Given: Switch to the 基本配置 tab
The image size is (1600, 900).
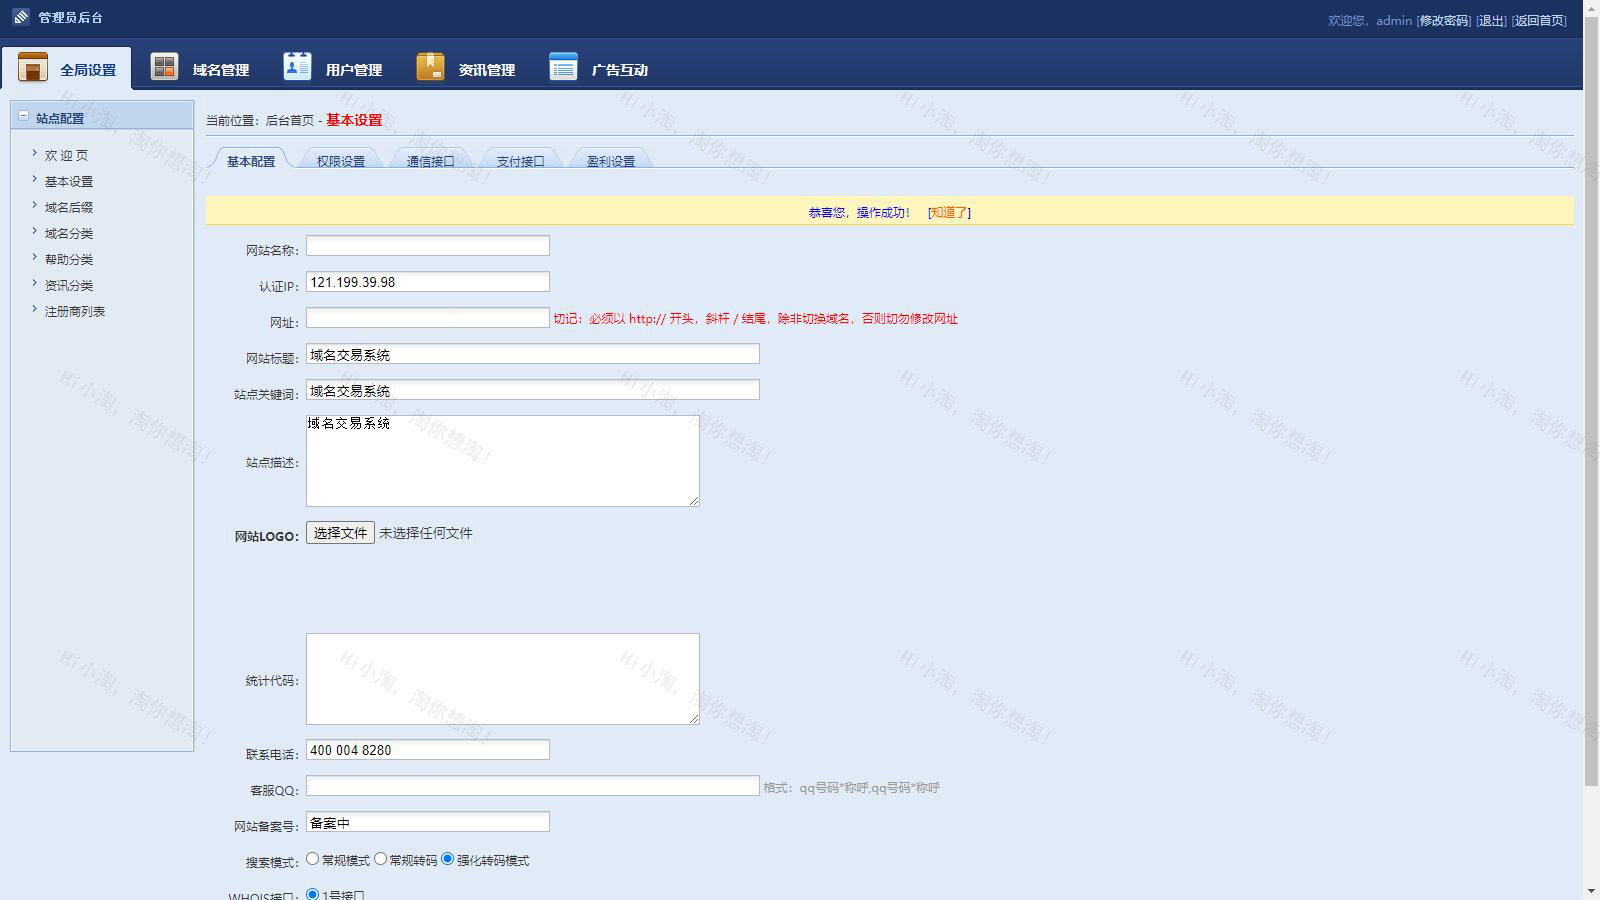Looking at the screenshot, I should coord(250,160).
